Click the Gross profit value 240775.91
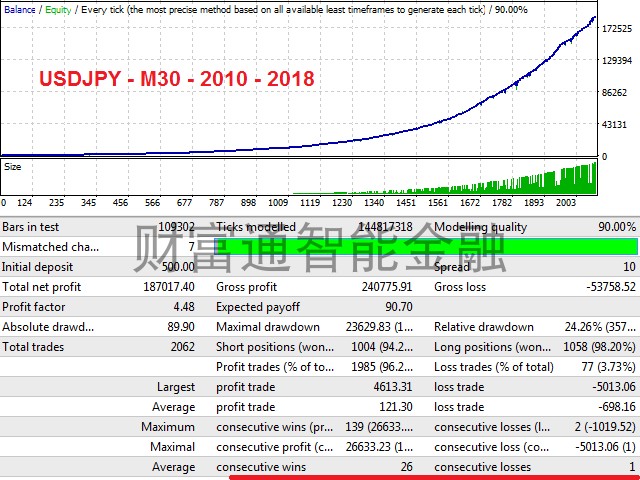640x480 pixels. click(x=387, y=287)
